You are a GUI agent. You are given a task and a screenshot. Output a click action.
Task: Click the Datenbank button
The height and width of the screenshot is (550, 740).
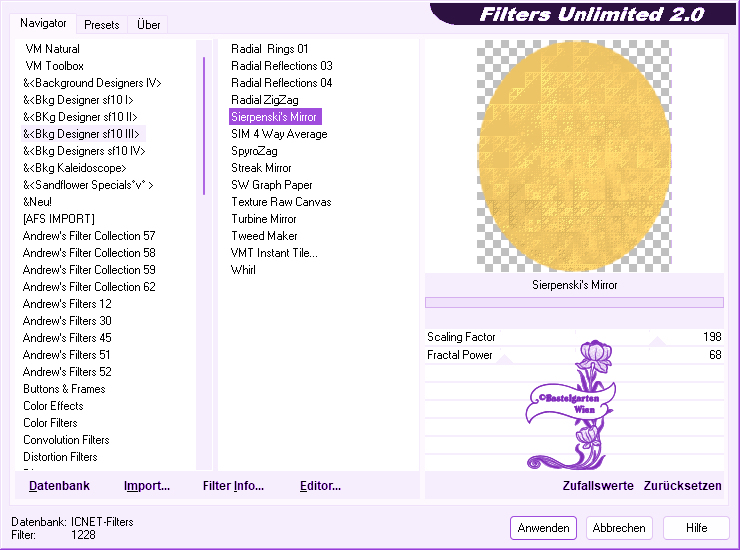pos(59,486)
